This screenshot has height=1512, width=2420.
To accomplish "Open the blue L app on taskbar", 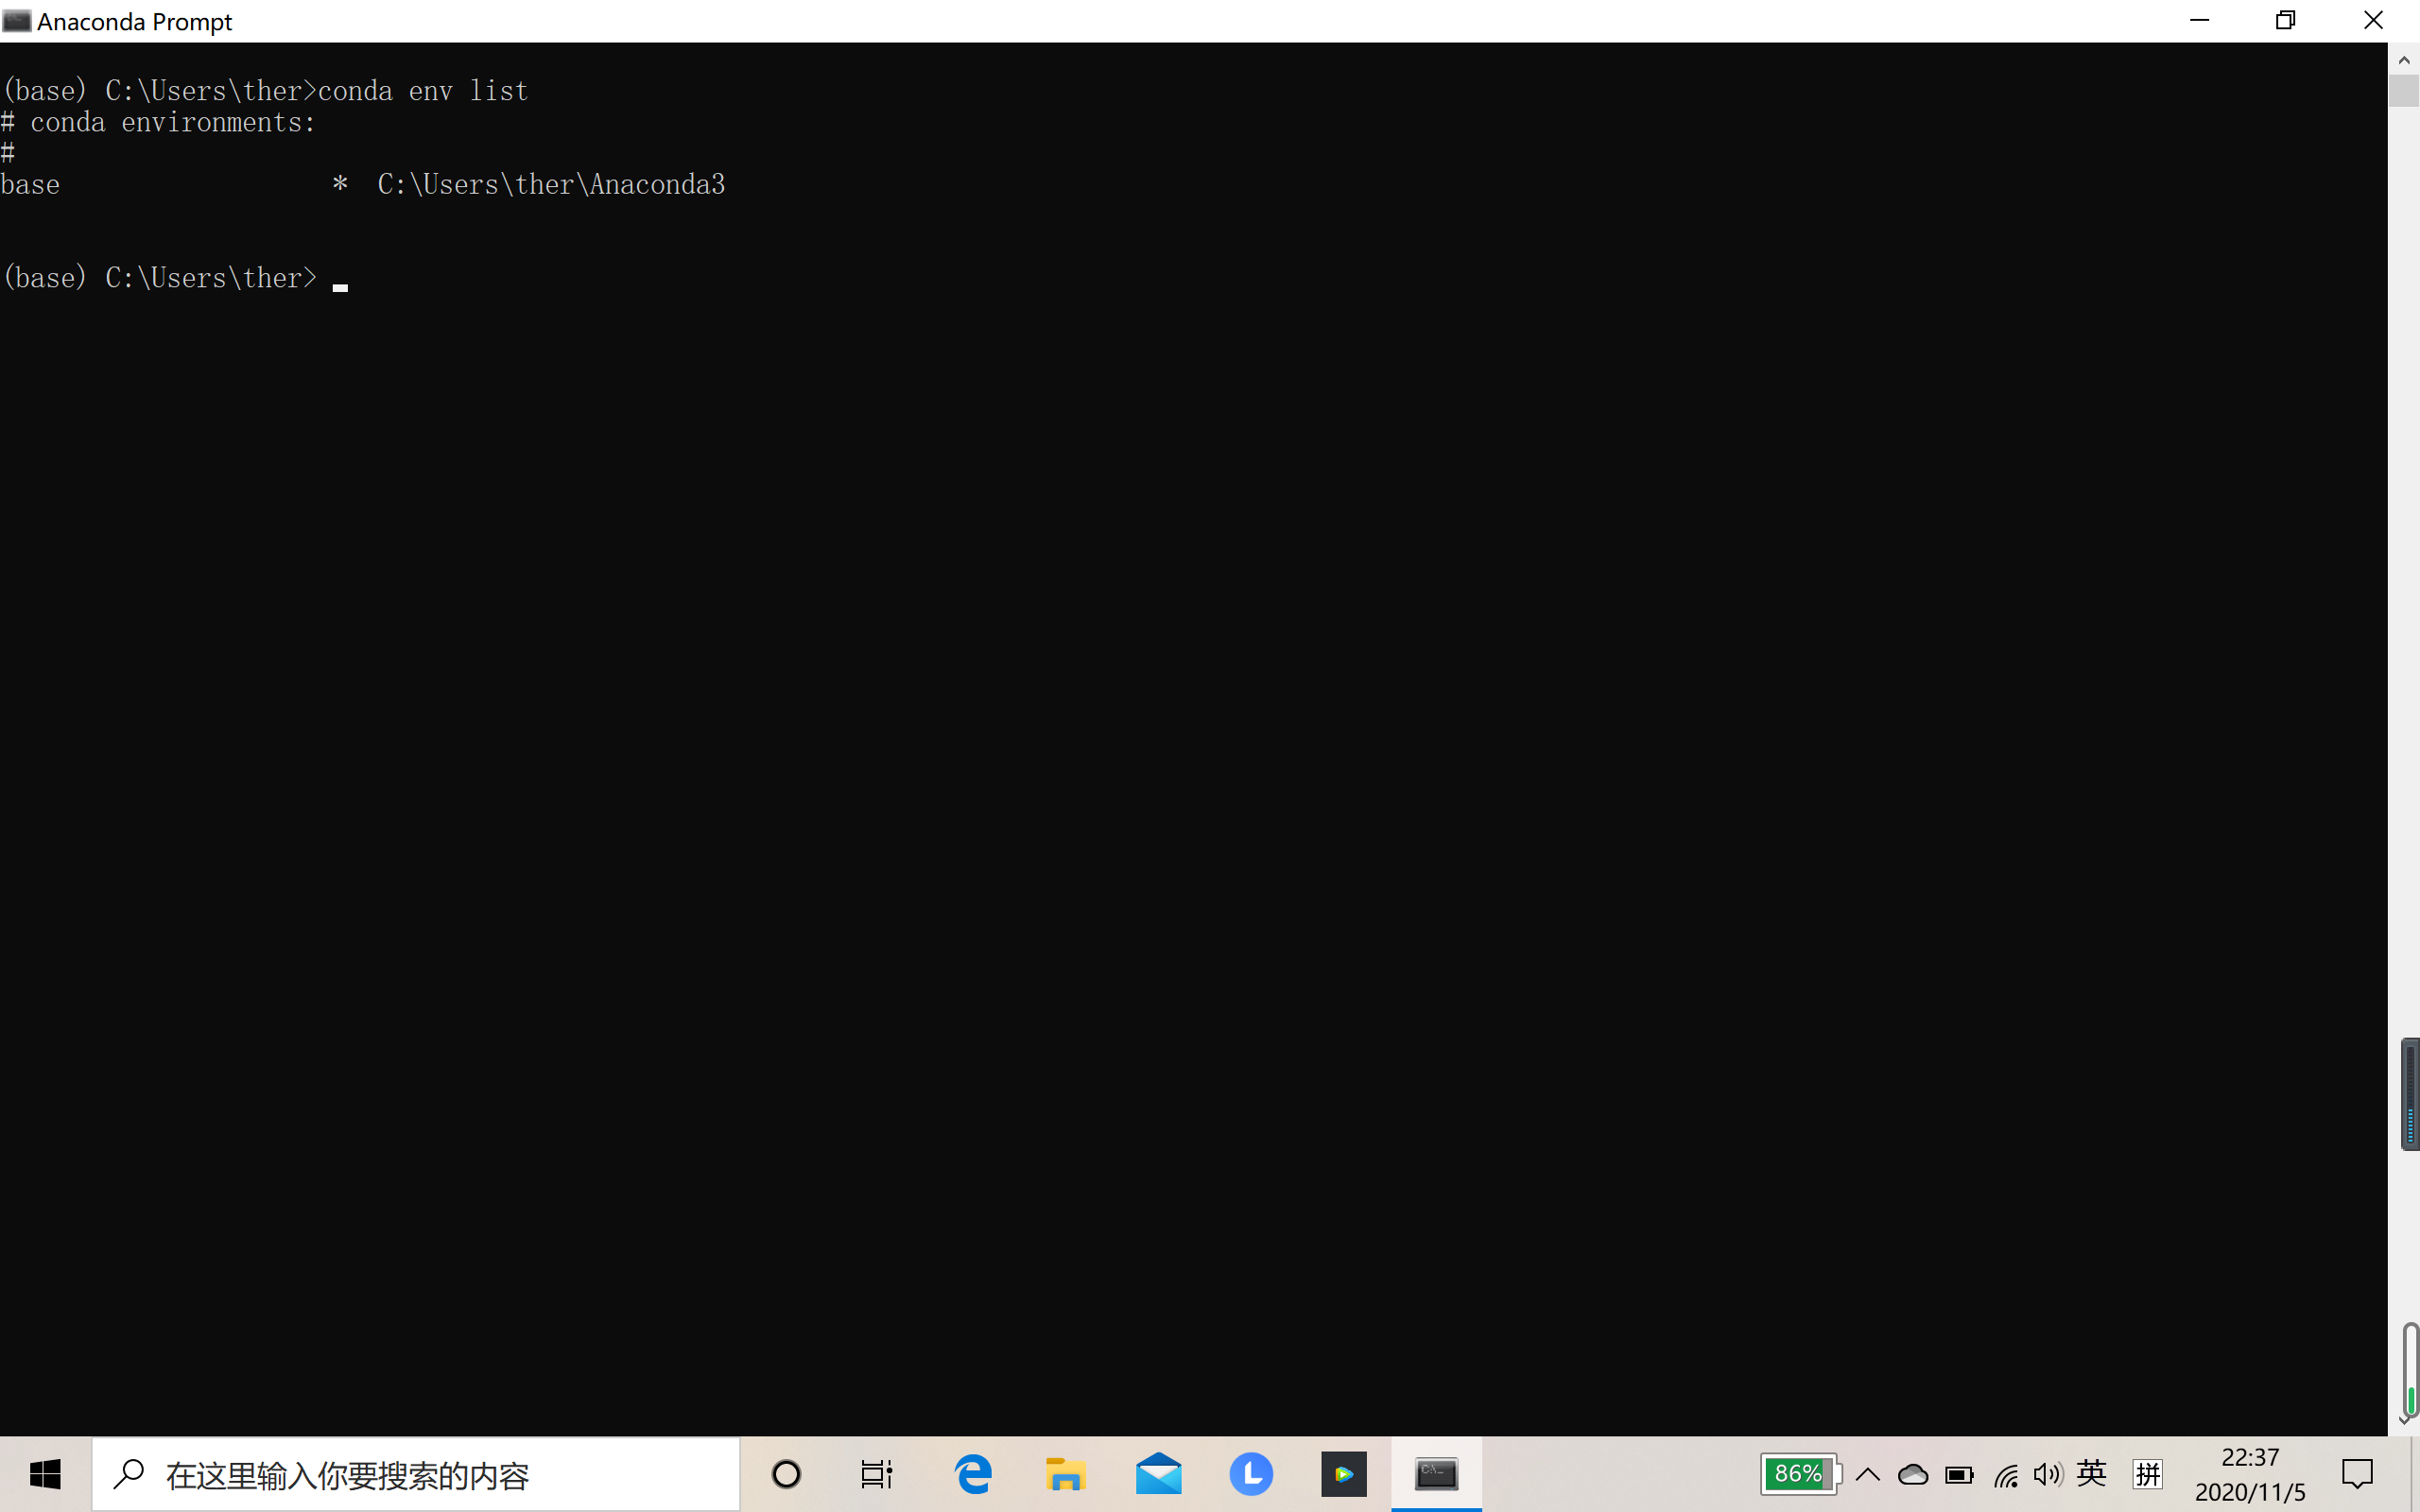I will click(x=1251, y=1474).
